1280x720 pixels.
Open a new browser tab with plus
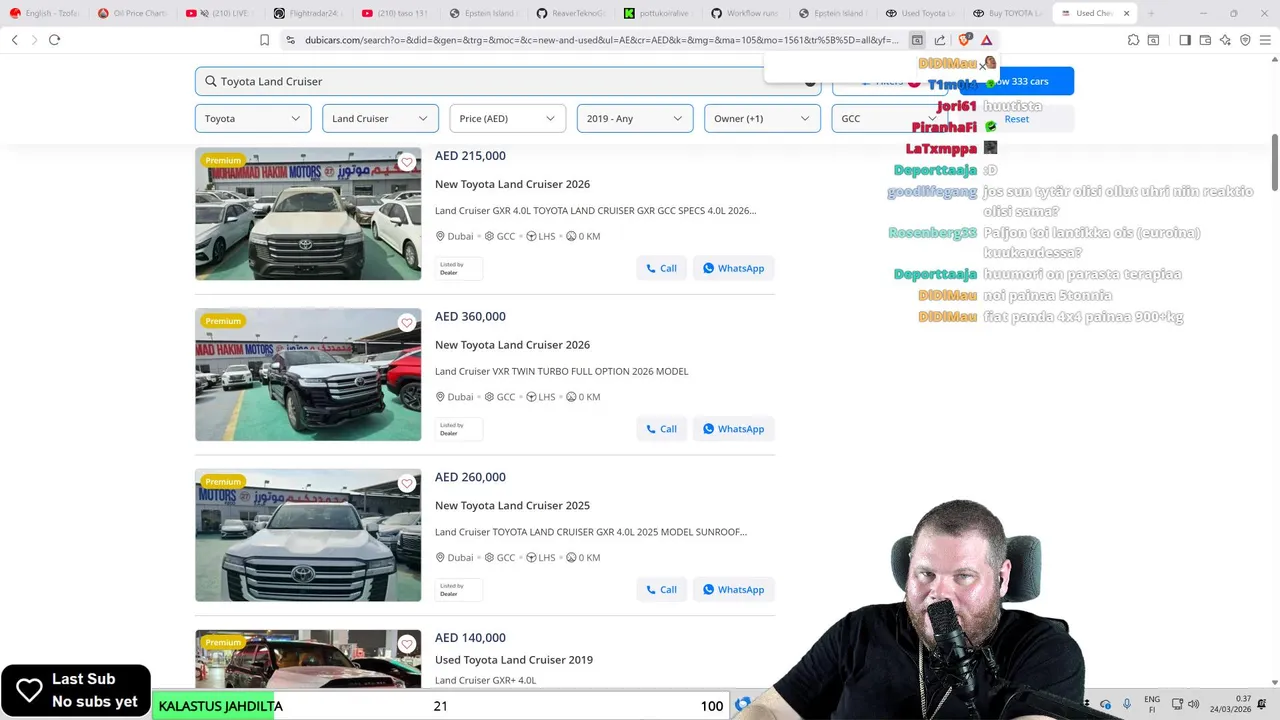(x=1151, y=13)
